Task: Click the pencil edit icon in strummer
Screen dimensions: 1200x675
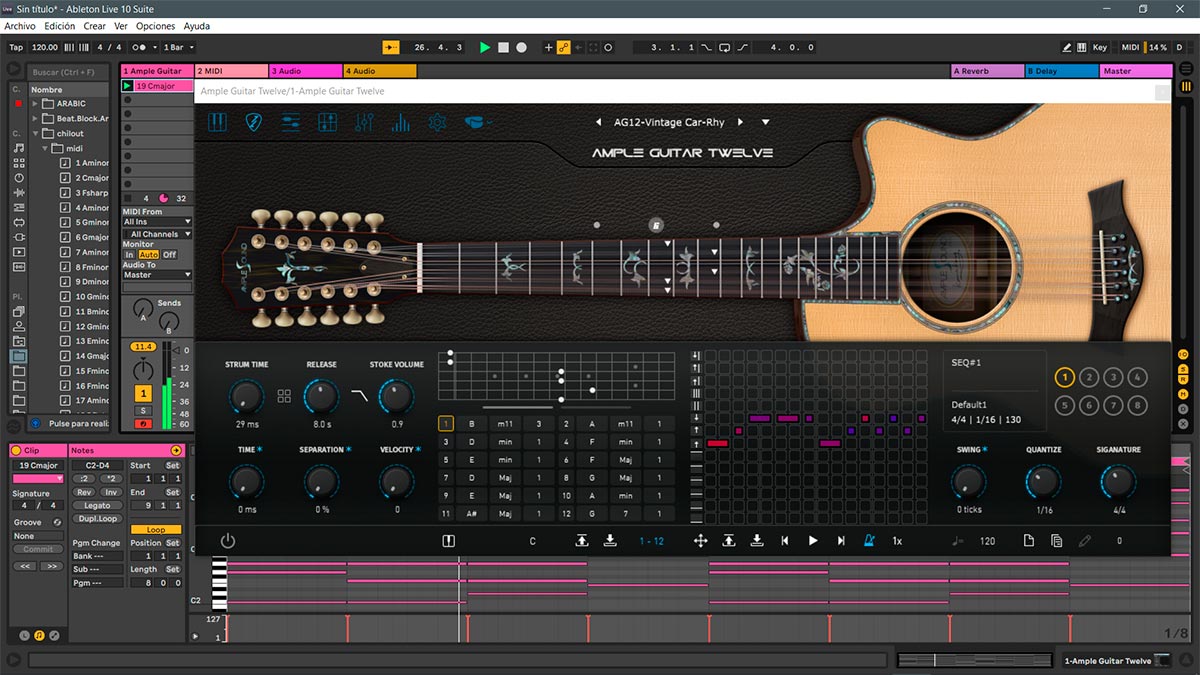Action: (x=1085, y=541)
